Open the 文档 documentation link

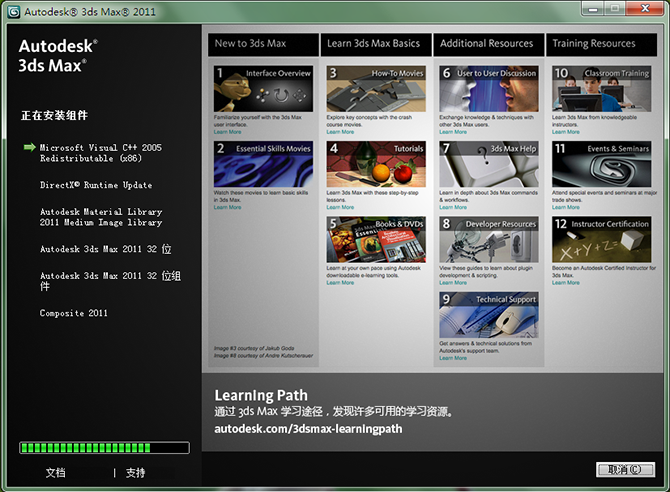[x=56, y=473]
